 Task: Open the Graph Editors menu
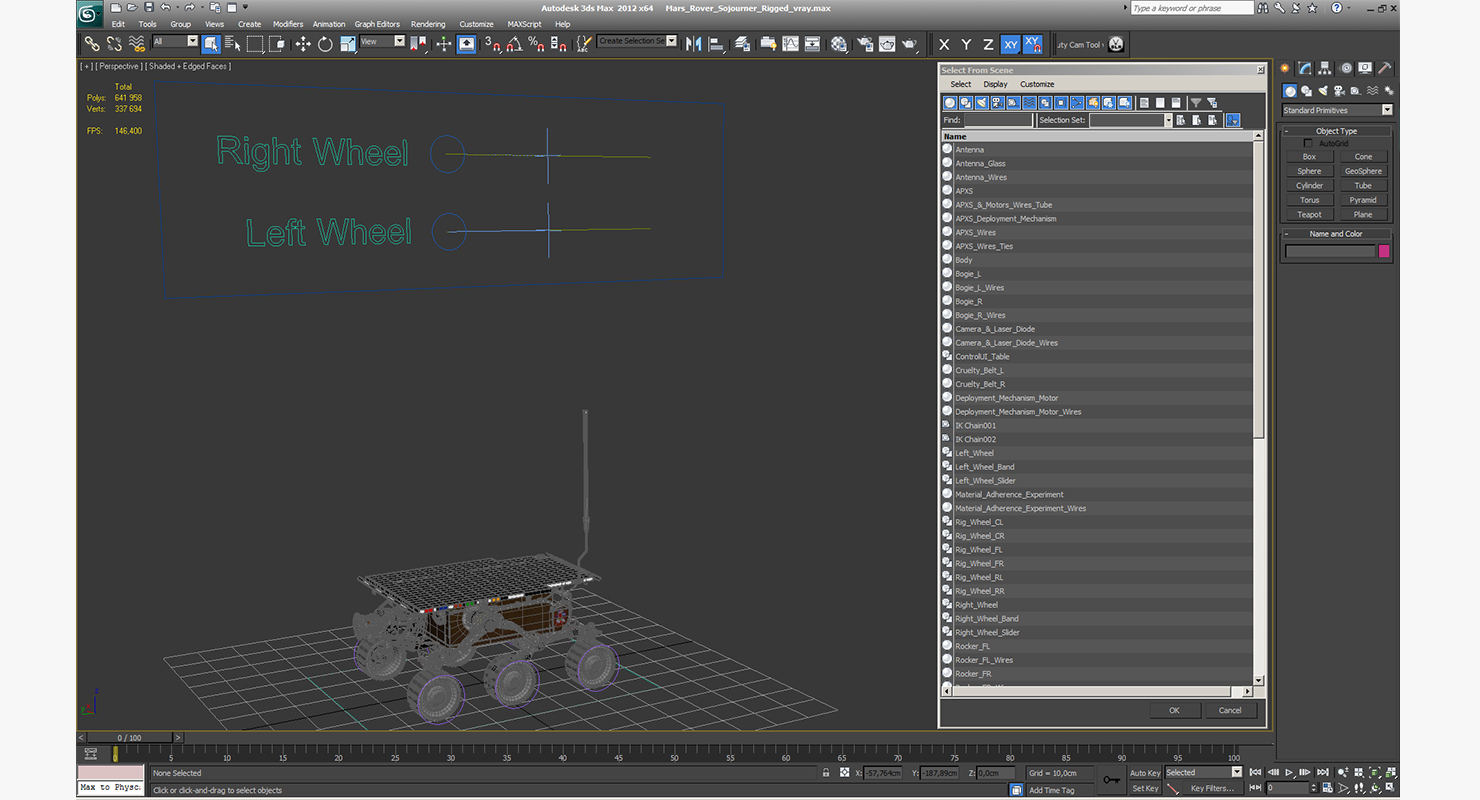[x=377, y=24]
